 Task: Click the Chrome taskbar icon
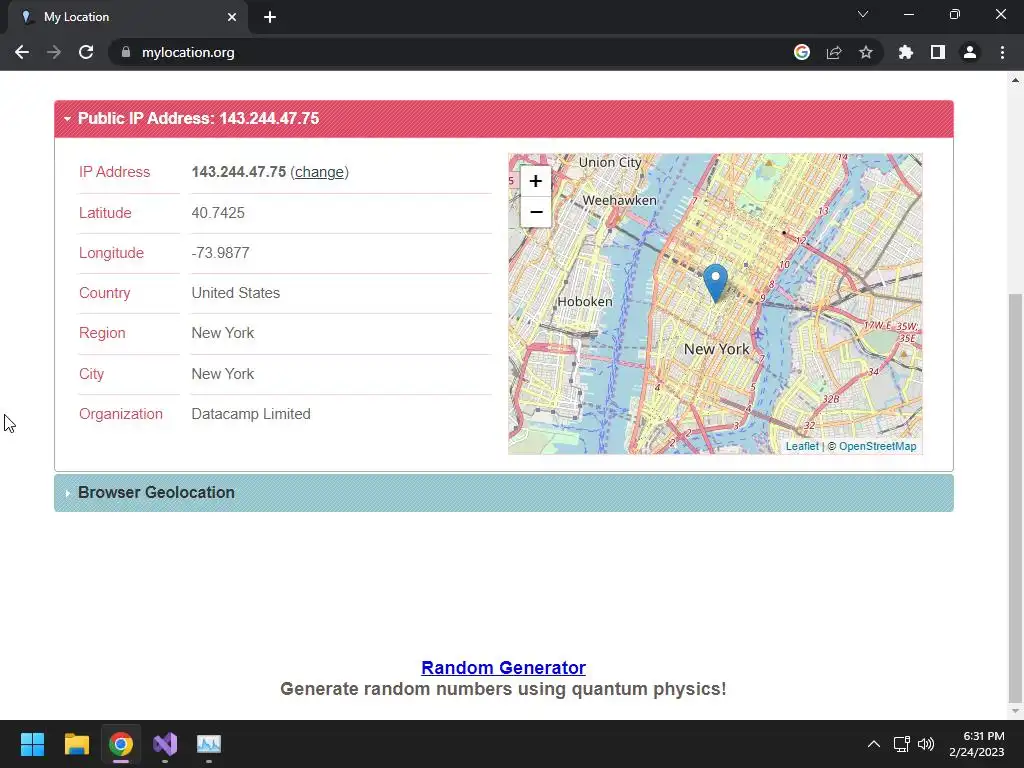(121, 744)
